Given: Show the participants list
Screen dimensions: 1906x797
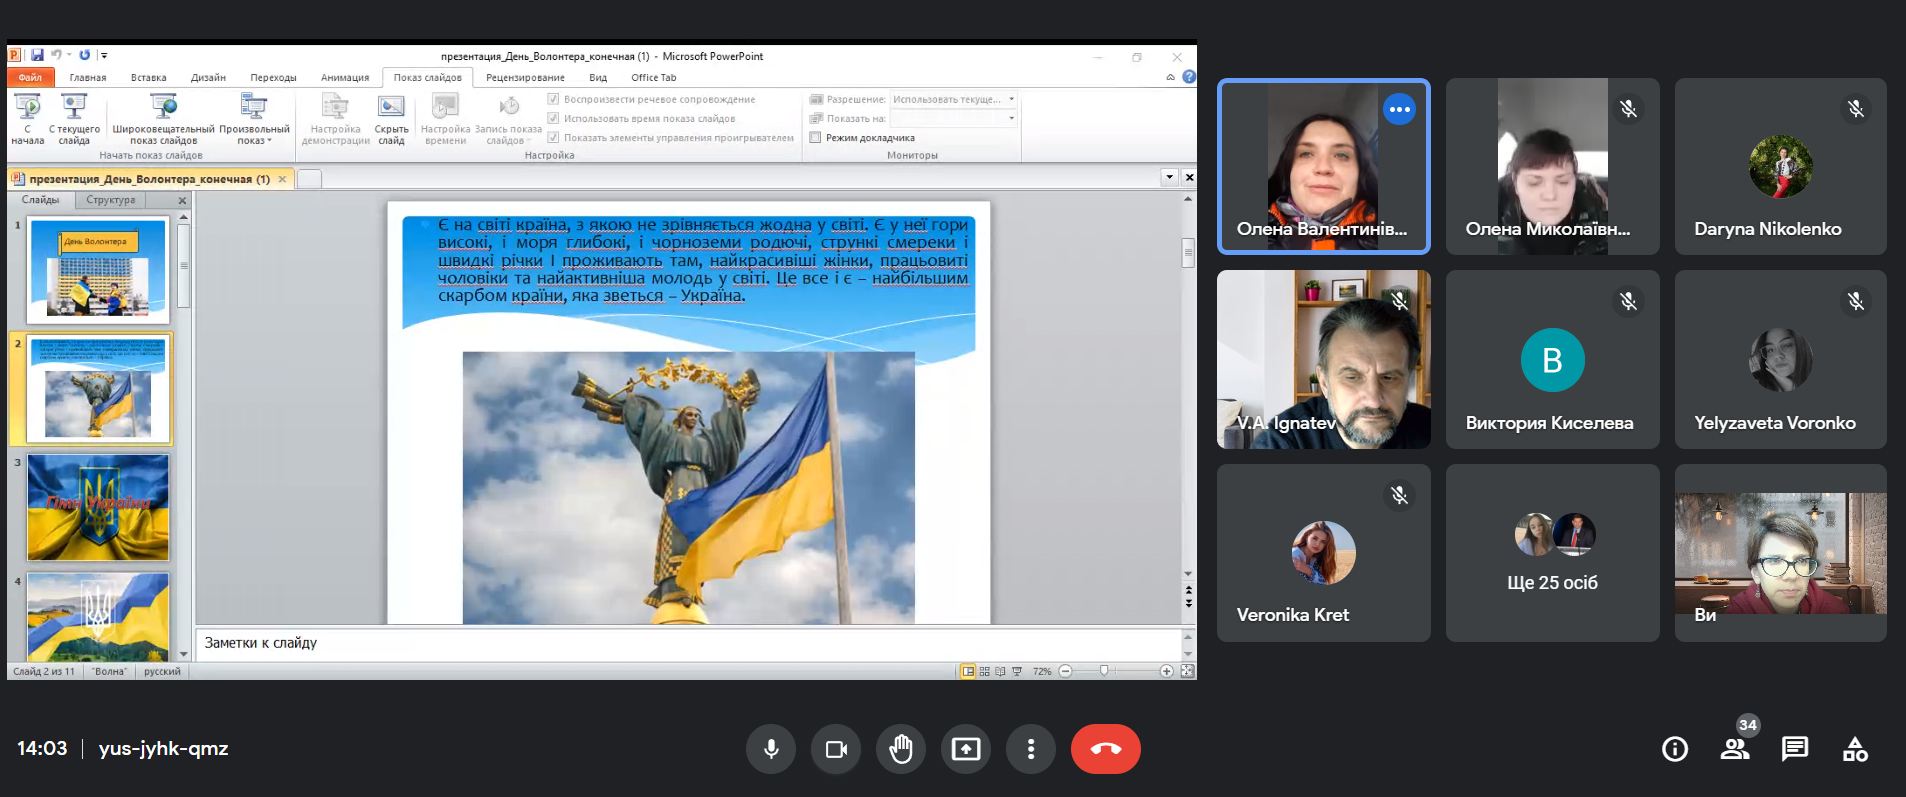Looking at the screenshot, I should 1735,749.
